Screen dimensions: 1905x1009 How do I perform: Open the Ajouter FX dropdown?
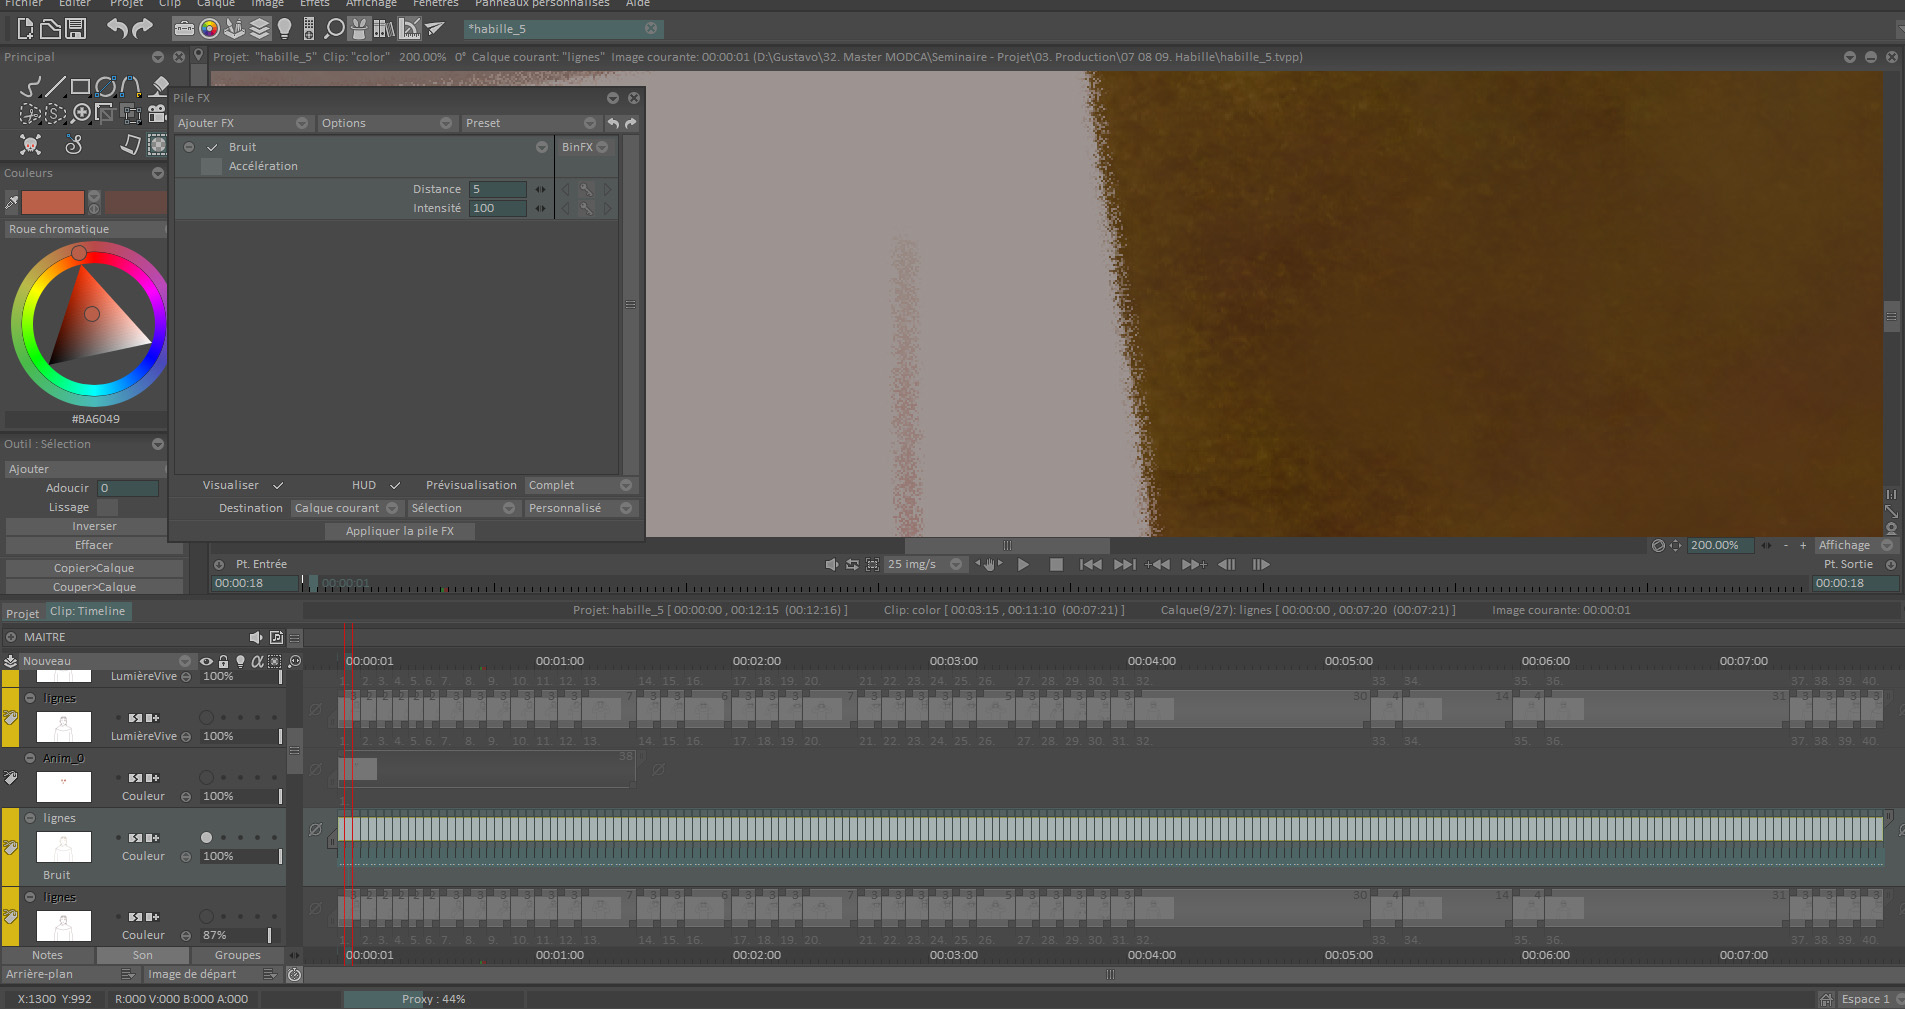pyautogui.click(x=243, y=123)
